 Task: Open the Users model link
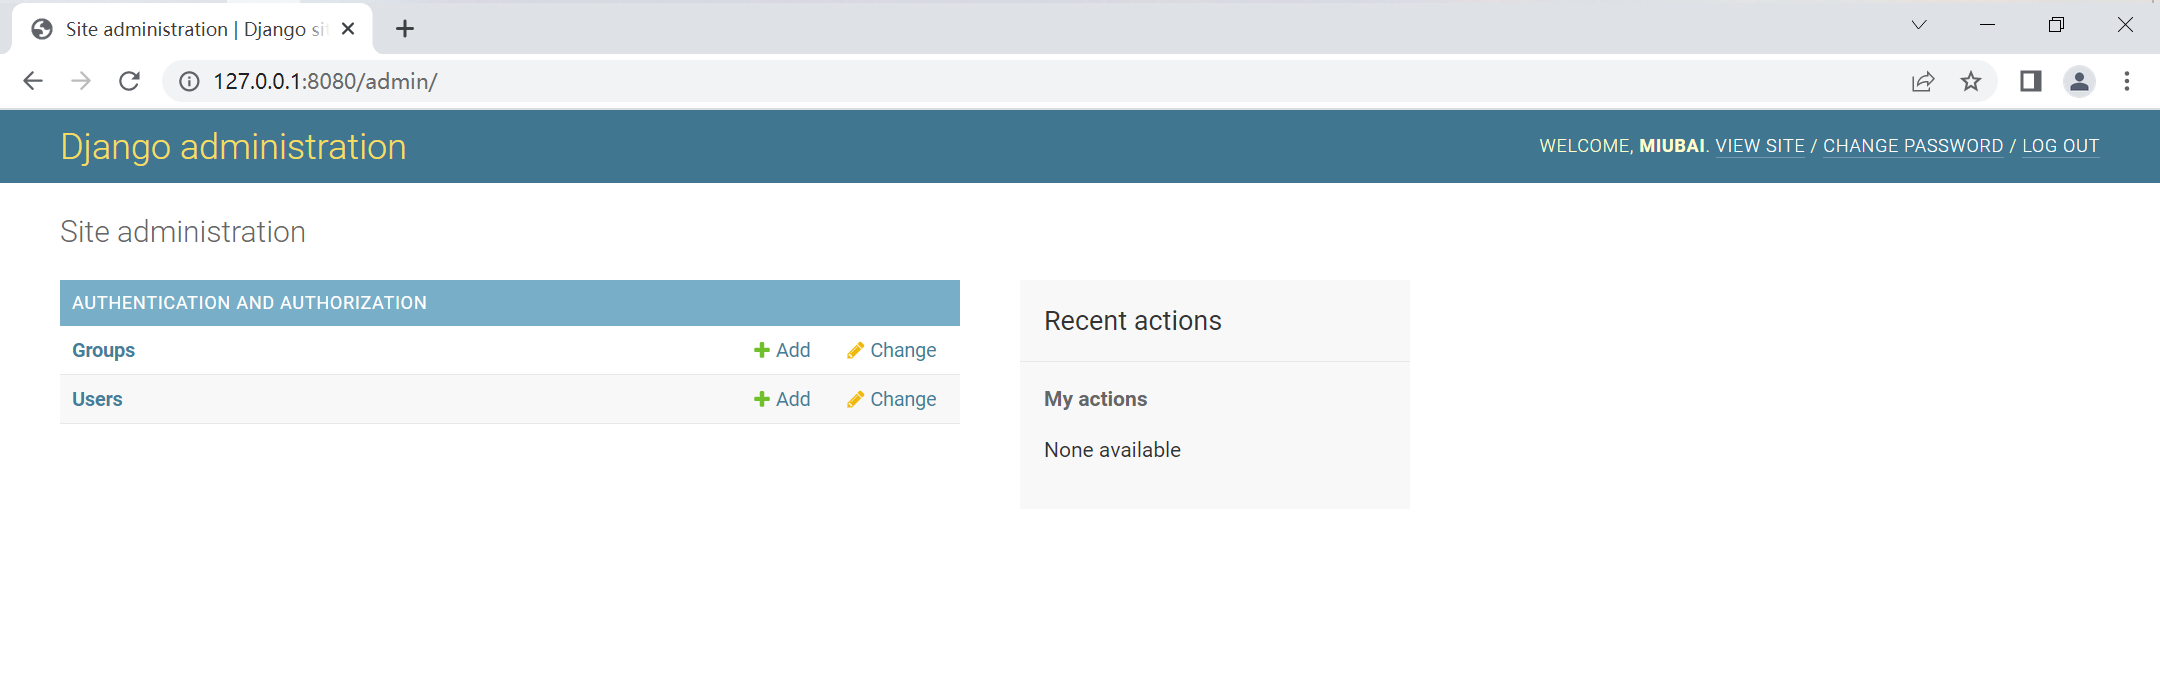point(97,399)
